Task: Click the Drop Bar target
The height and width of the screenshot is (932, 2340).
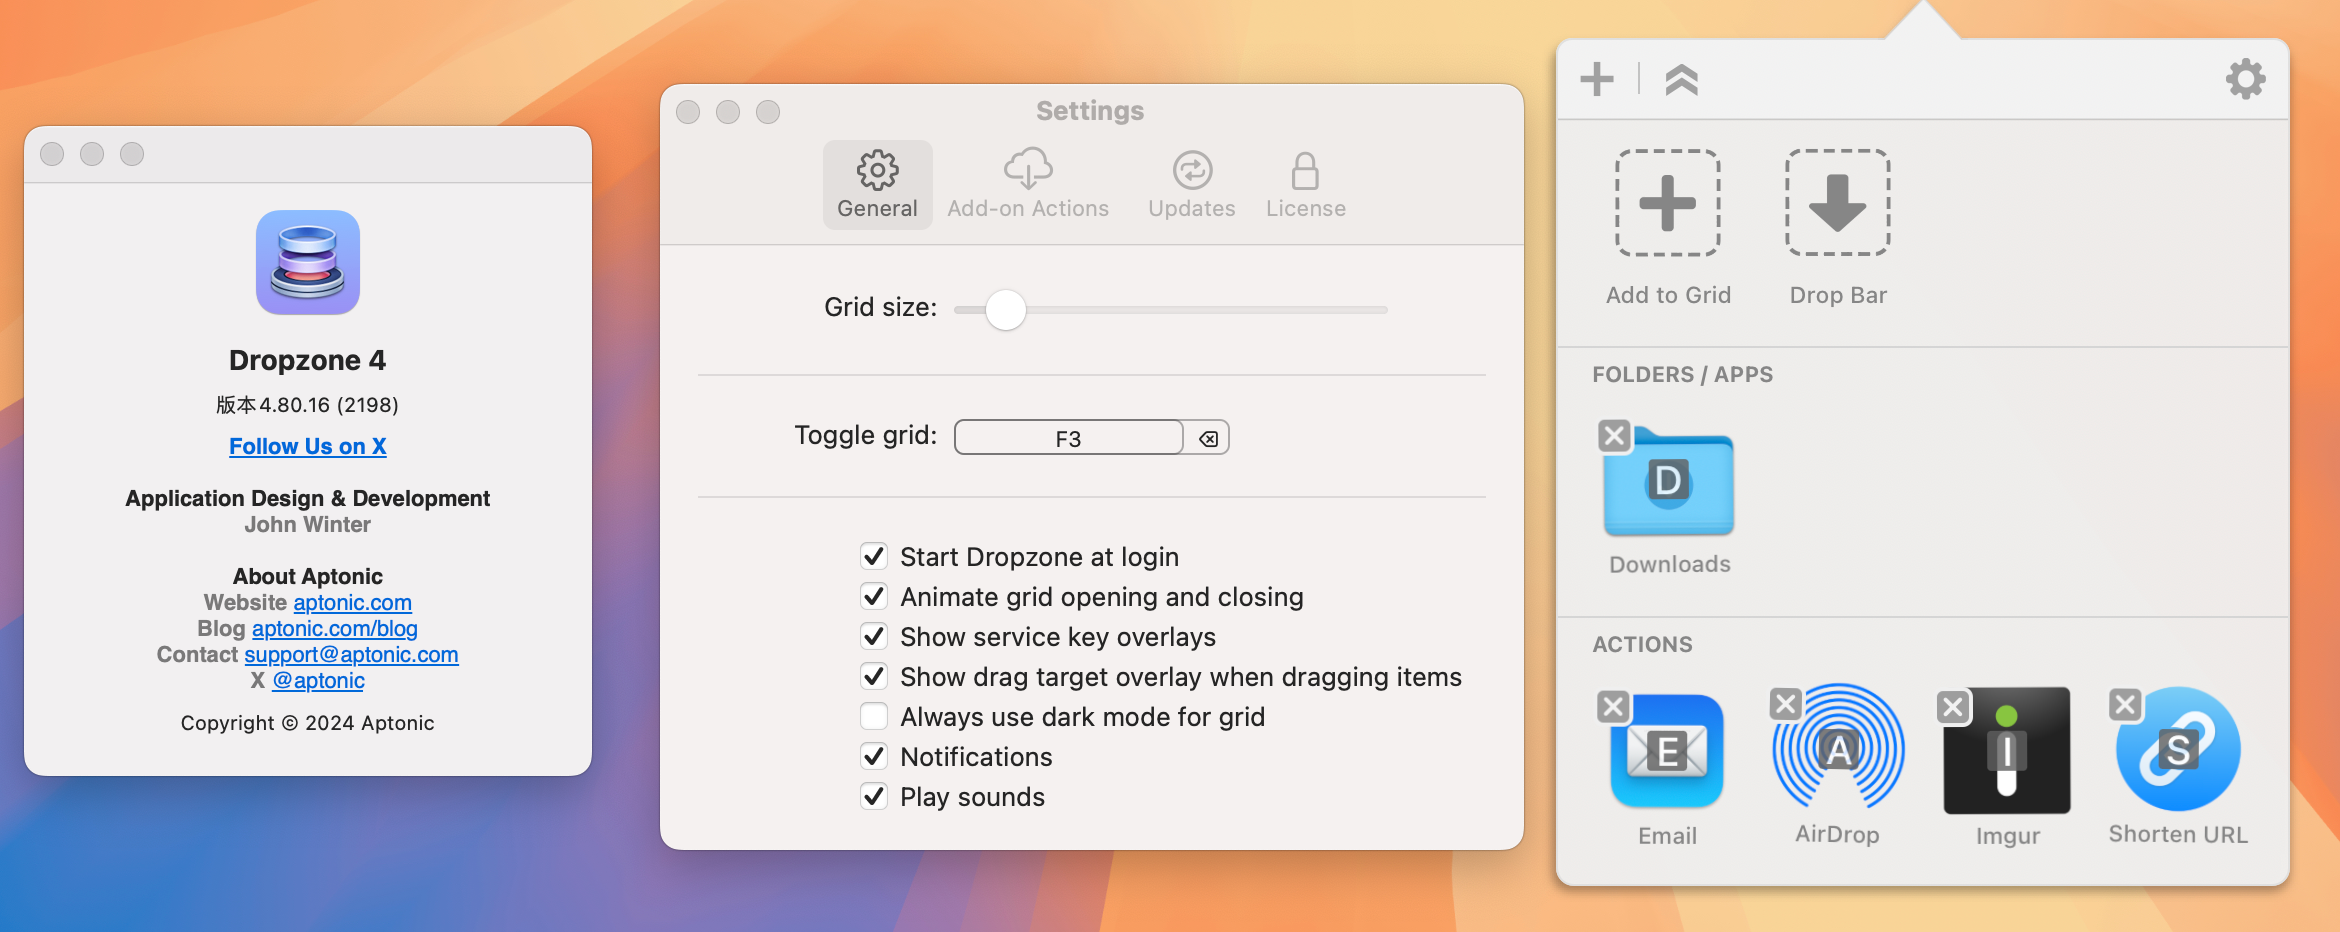Action: tap(1837, 203)
